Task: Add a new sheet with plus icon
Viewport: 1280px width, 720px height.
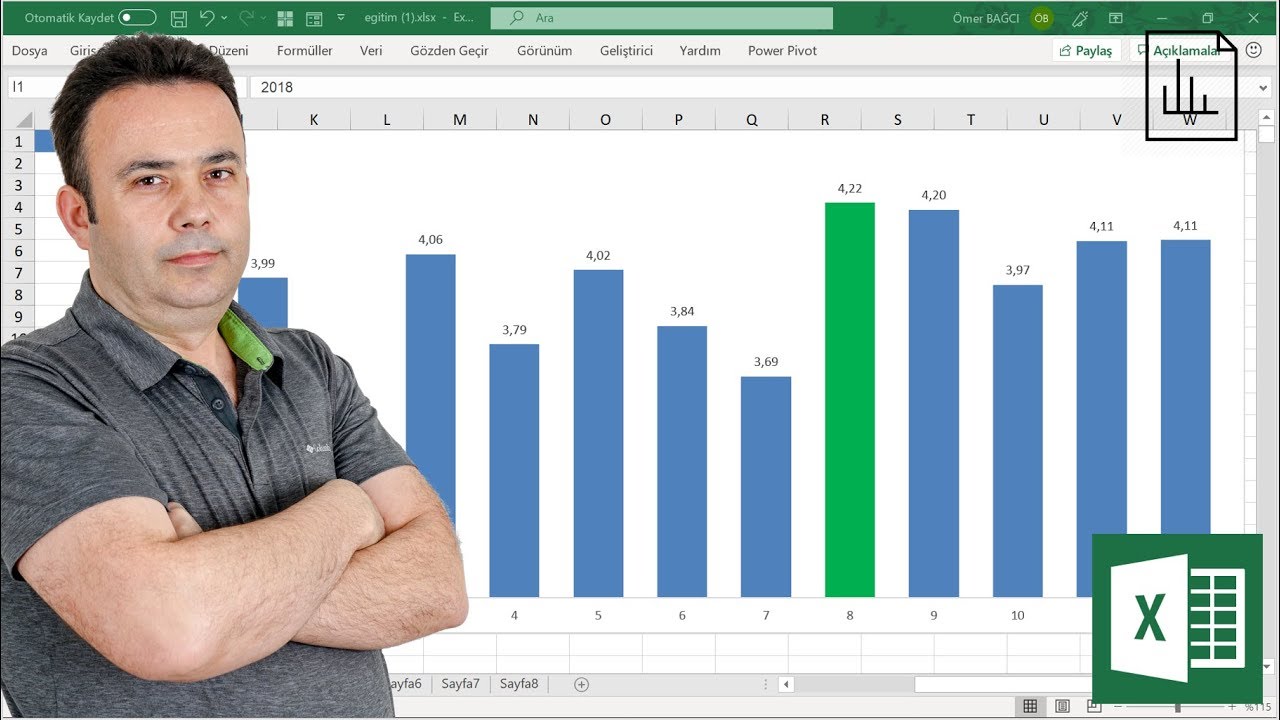Action: pos(581,684)
